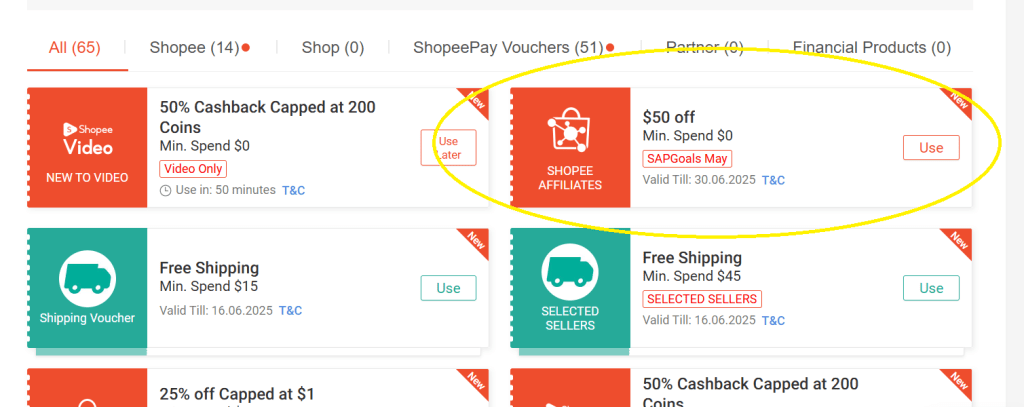This screenshot has height=407, width=1024.
Task: Open T&C for the Video Only voucher
Action: tap(294, 190)
